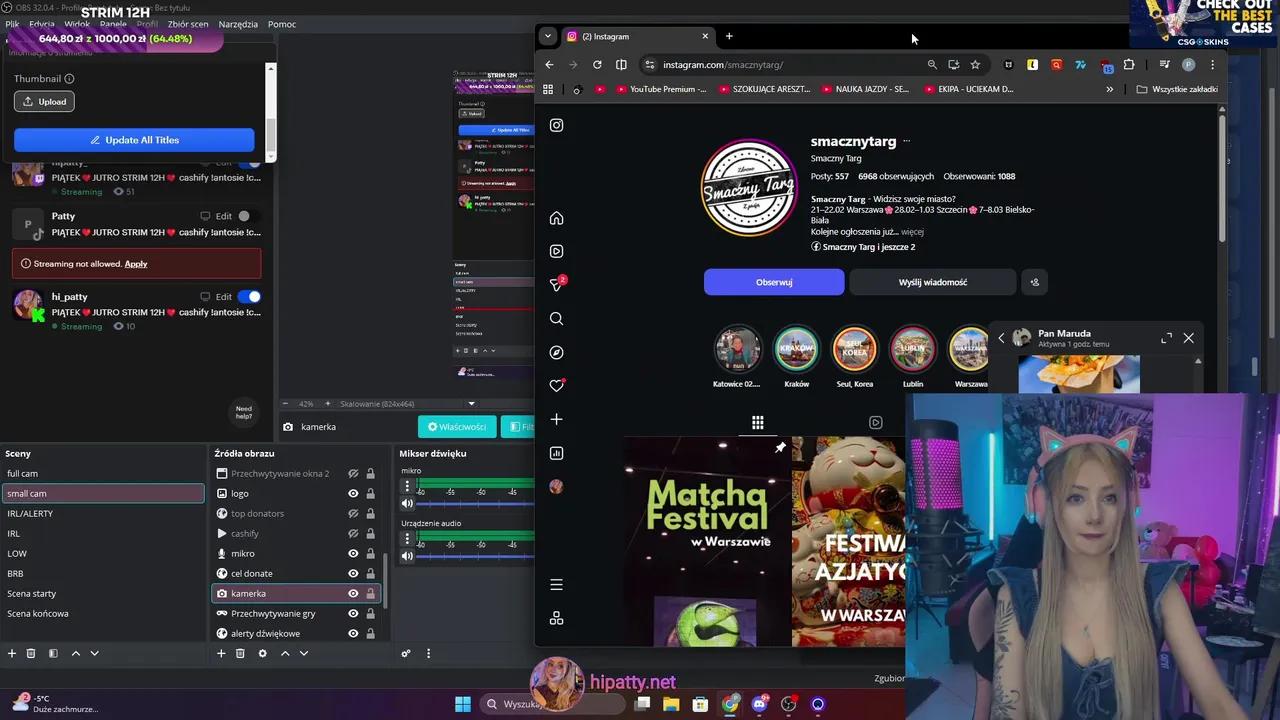Adjust Urządzenie audio volume slider
Image resolution: width=1280 pixels, height=720 pixels.
(x=475, y=556)
